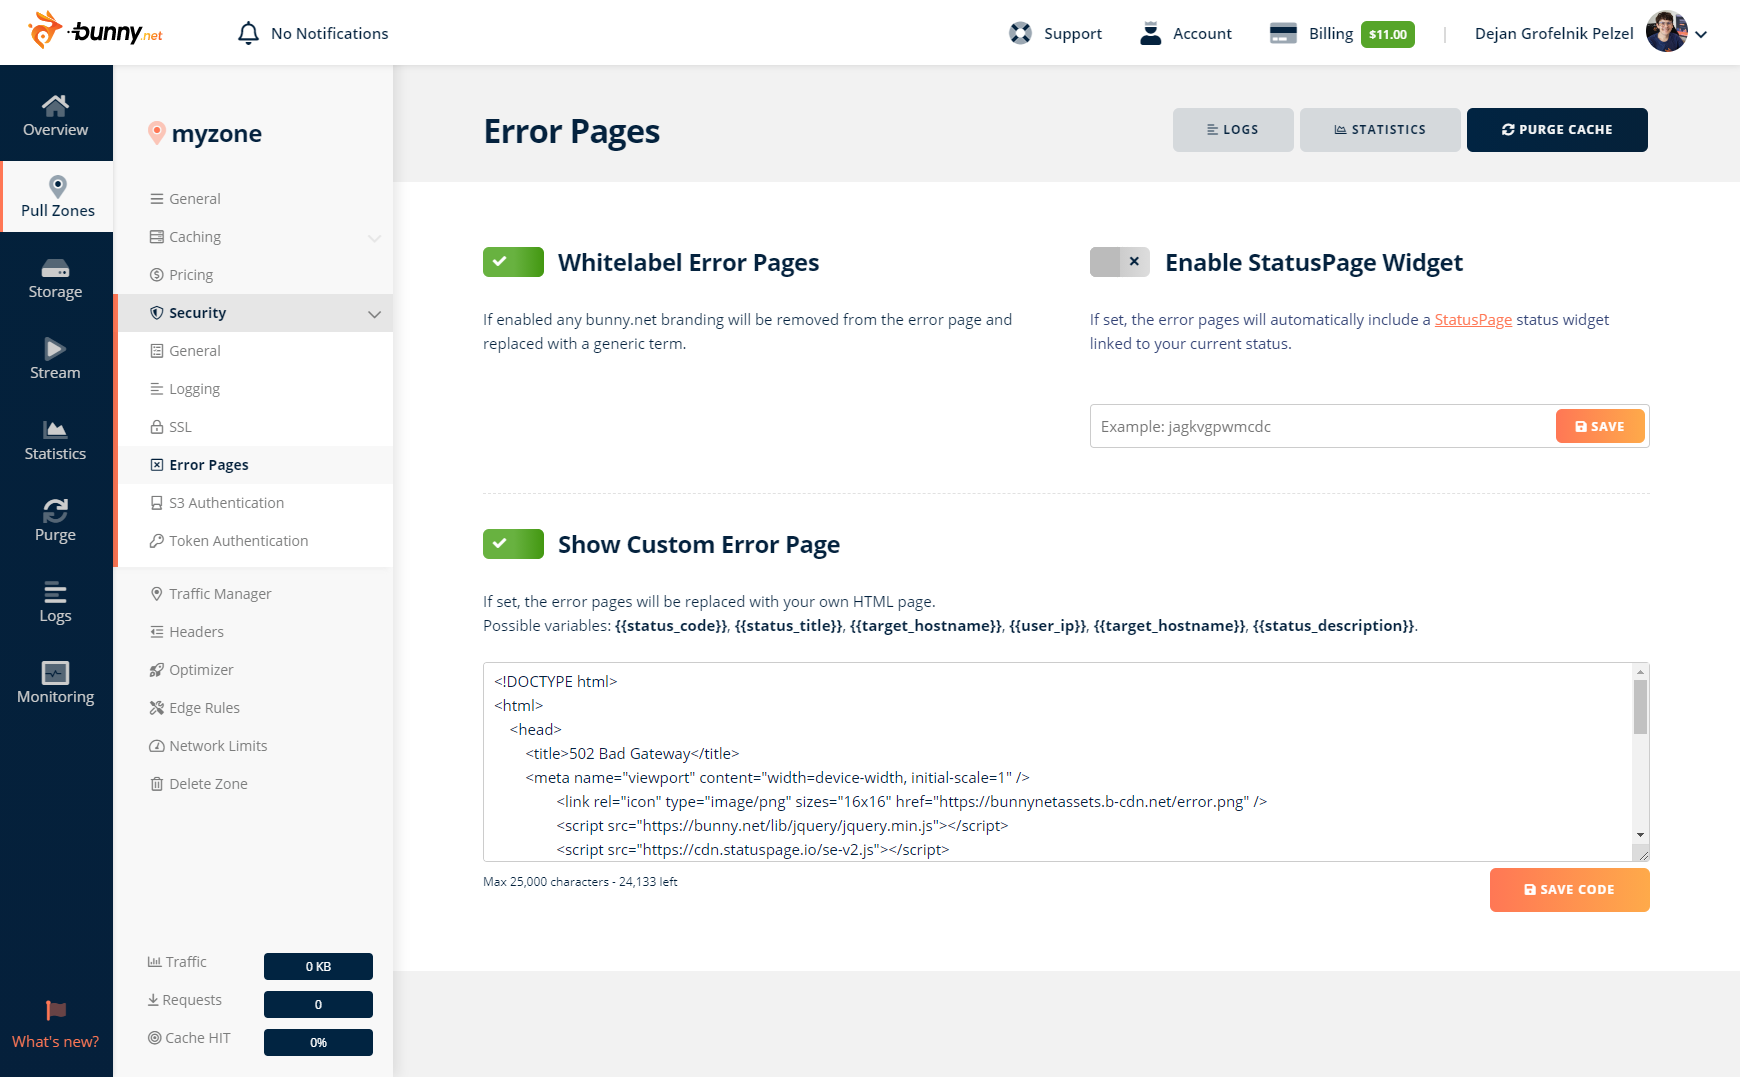1740x1077 pixels.
Task: Open the user menu dropdown arrow
Action: pyautogui.click(x=1701, y=34)
